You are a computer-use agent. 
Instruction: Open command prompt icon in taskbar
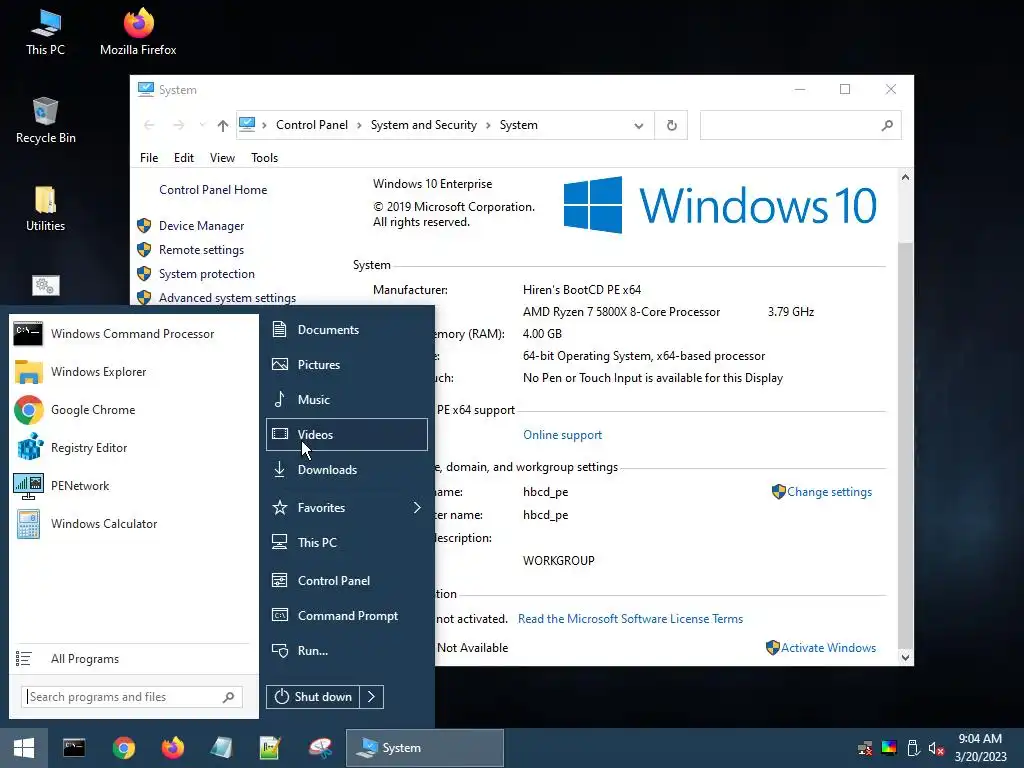[74, 748]
